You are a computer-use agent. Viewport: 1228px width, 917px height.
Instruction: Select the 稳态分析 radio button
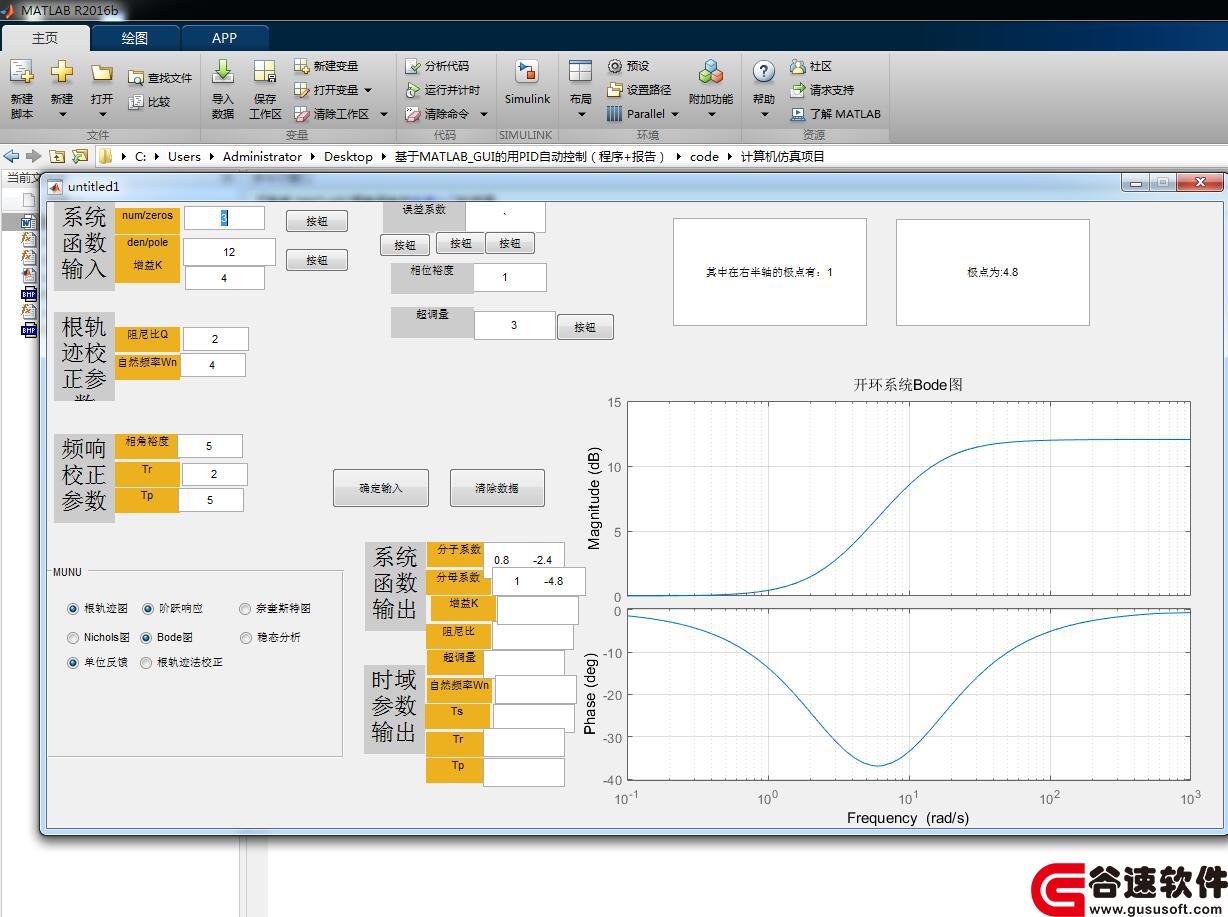[x=245, y=637]
